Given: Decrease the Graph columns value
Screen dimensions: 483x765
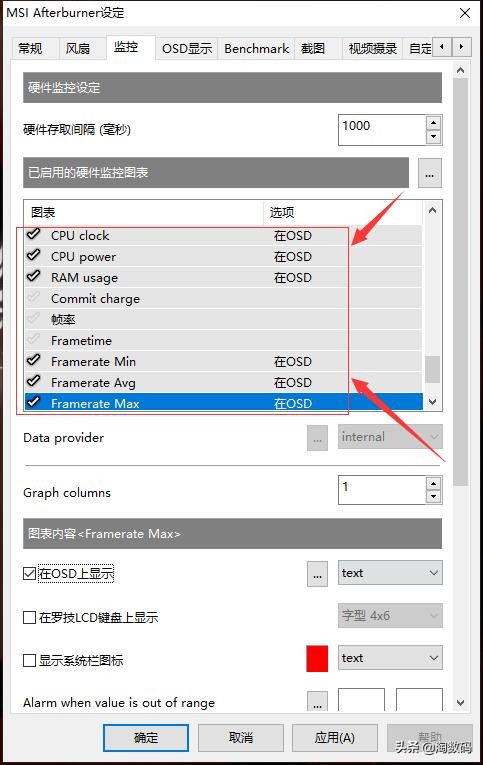Looking at the screenshot, I should (x=433, y=497).
